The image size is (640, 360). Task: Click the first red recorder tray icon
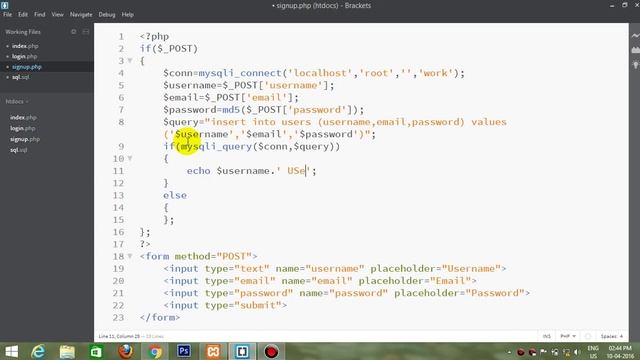point(521,352)
